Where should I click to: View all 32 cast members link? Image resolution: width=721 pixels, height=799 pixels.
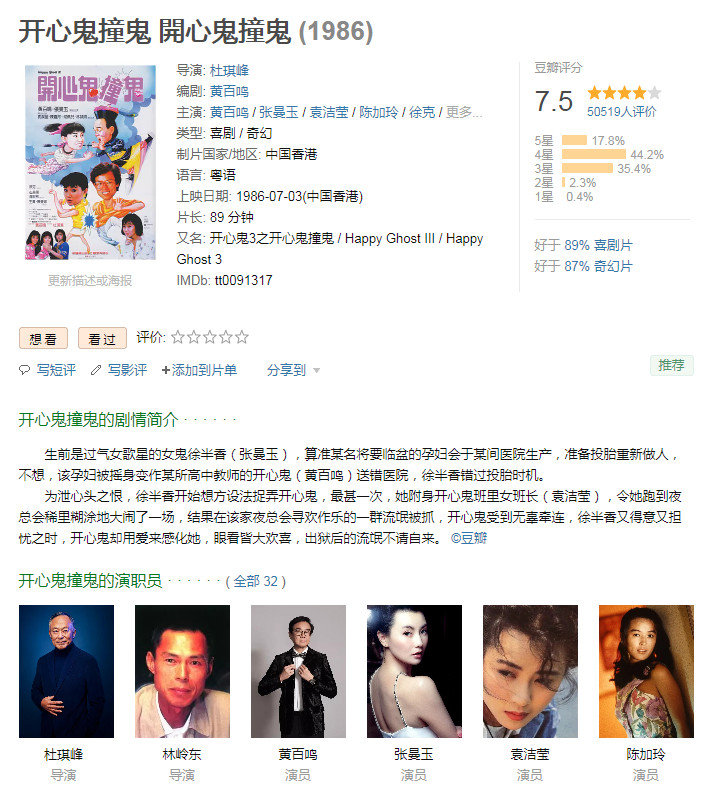[x=255, y=581]
